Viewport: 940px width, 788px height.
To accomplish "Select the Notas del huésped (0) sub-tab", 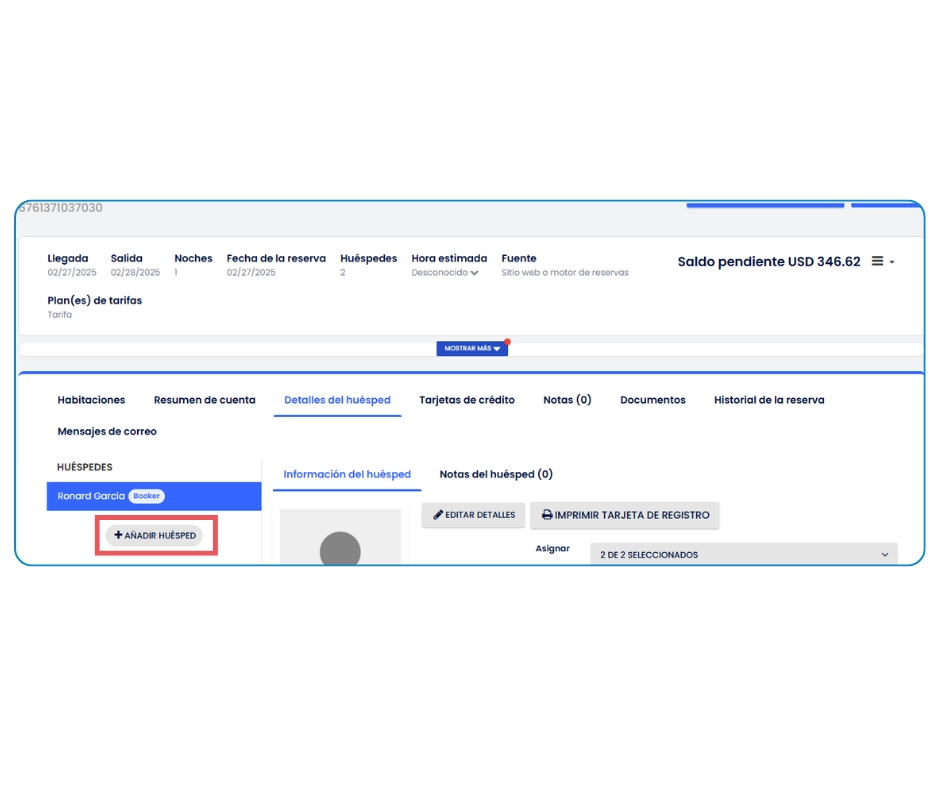I will point(496,474).
